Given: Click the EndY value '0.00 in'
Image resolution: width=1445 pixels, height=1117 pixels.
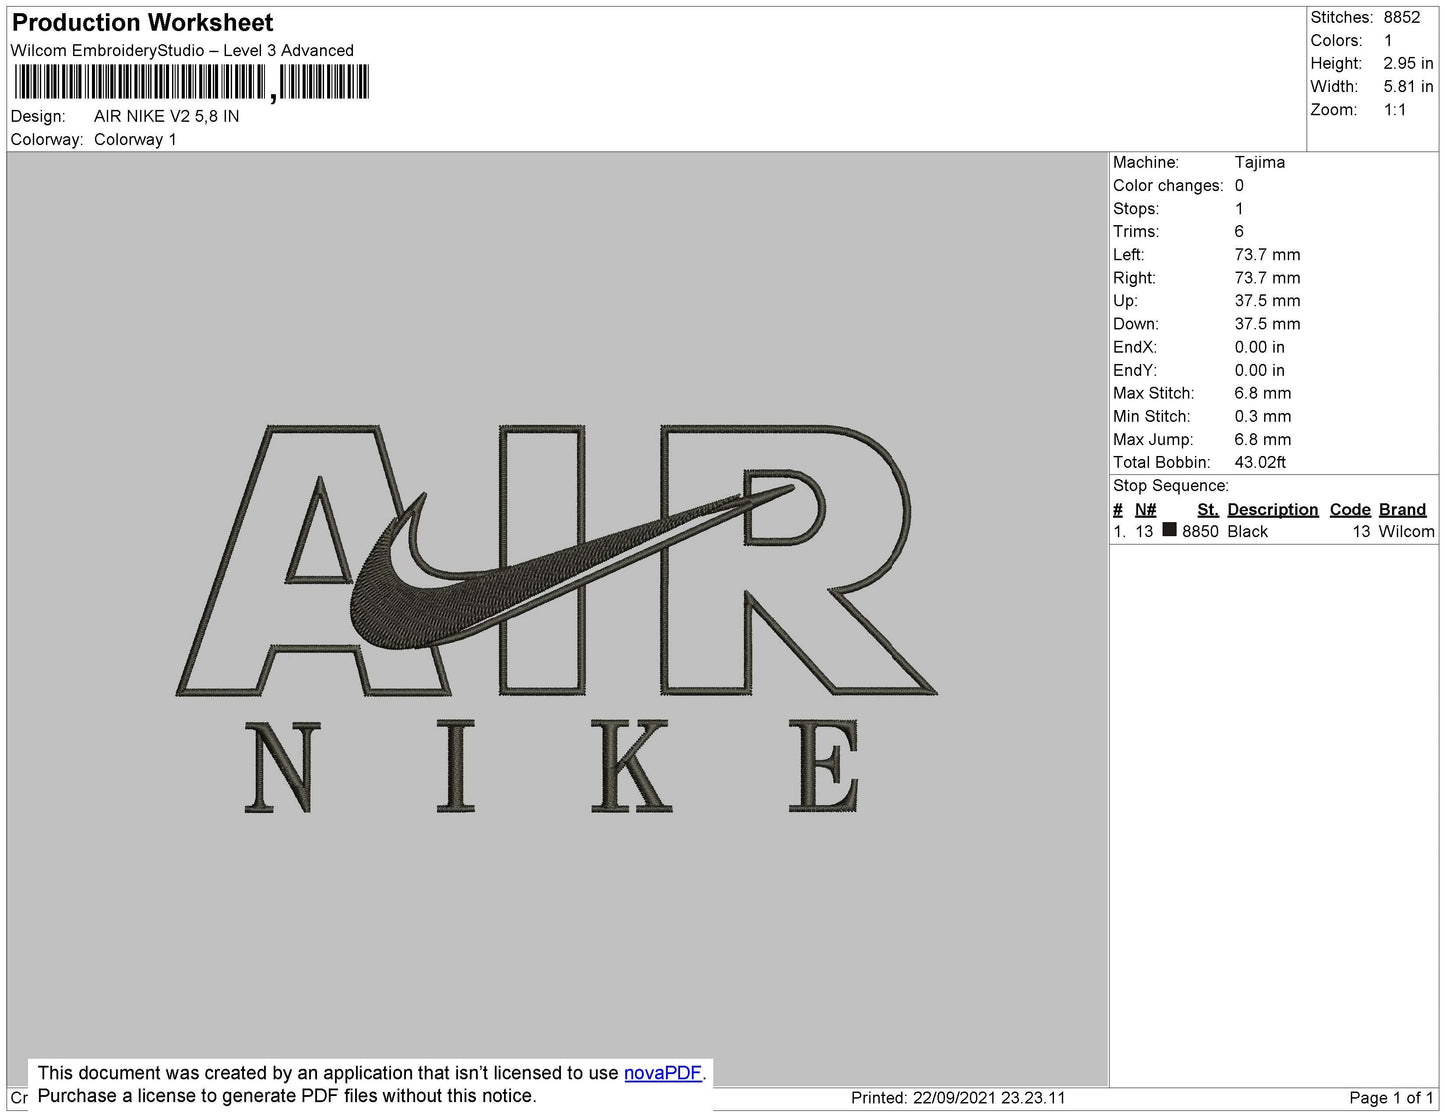Looking at the screenshot, I should pyautogui.click(x=1260, y=370).
